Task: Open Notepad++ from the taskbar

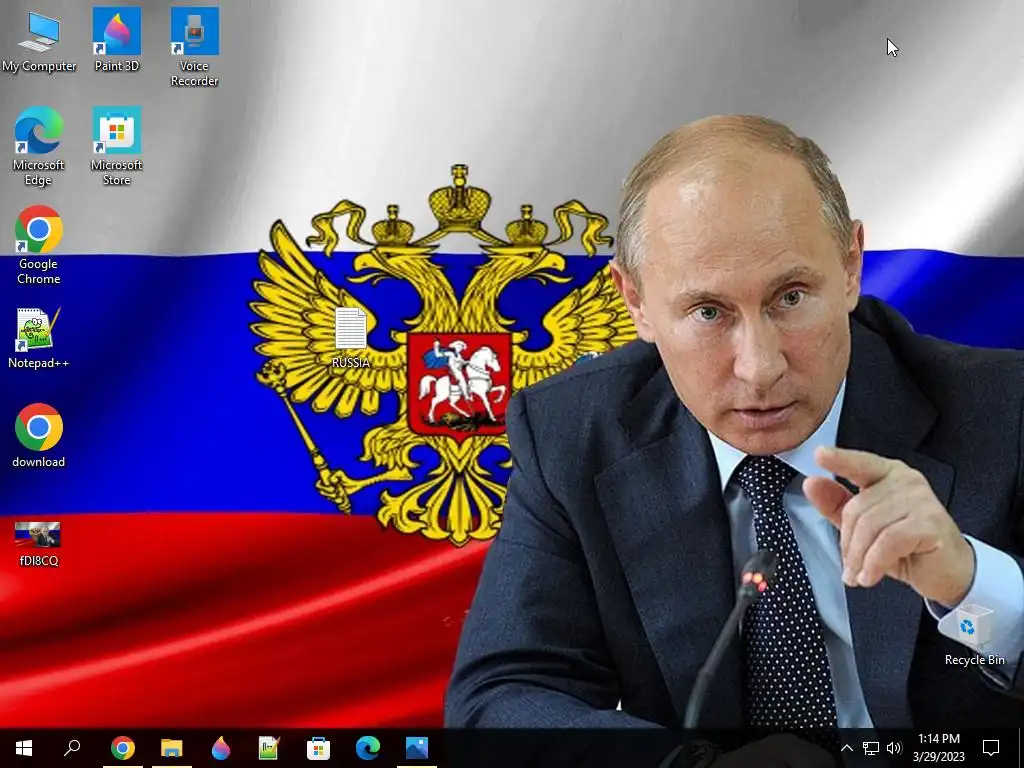Action: pyautogui.click(x=269, y=748)
